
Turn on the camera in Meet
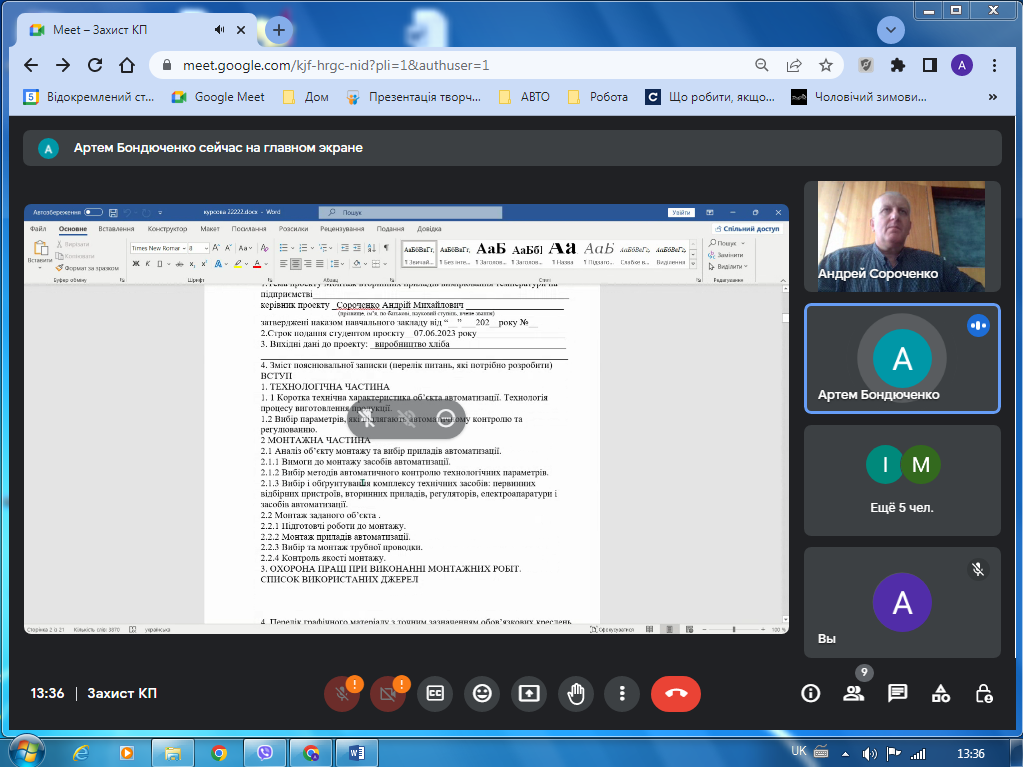[x=387, y=693]
